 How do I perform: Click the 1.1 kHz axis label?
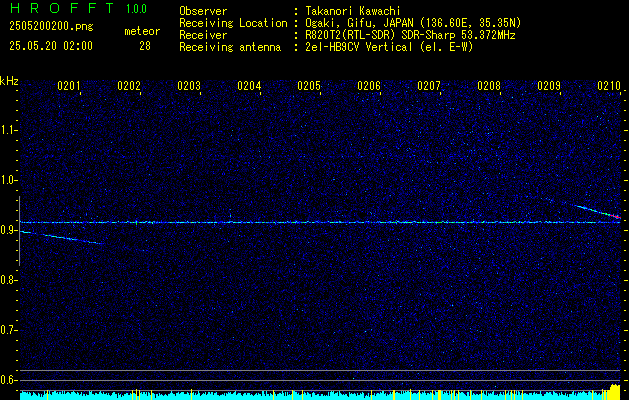[8, 130]
